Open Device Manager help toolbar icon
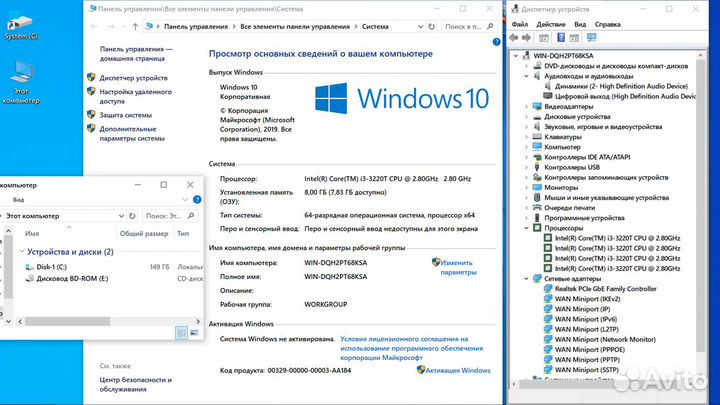The height and width of the screenshot is (405, 720). (x=561, y=38)
